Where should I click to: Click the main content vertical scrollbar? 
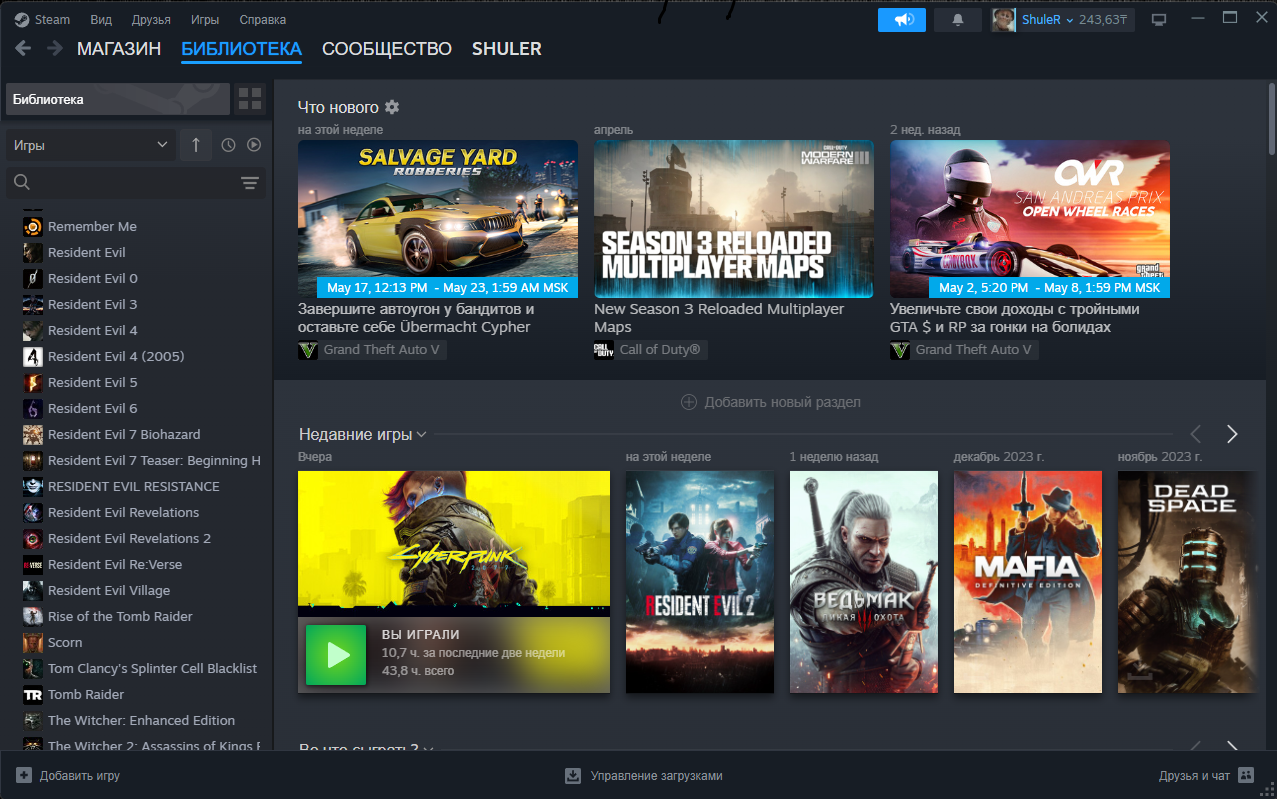coord(1271,118)
